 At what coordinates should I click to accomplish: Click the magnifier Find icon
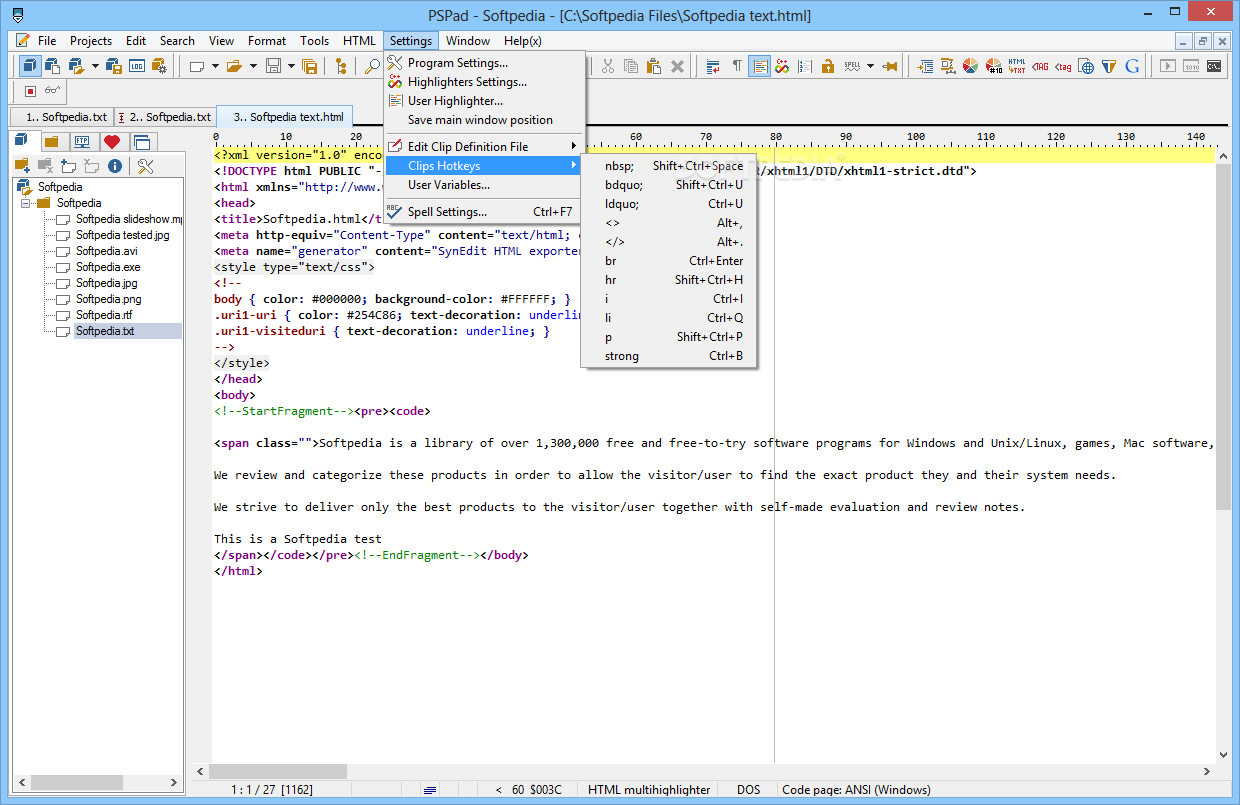(x=371, y=66)
